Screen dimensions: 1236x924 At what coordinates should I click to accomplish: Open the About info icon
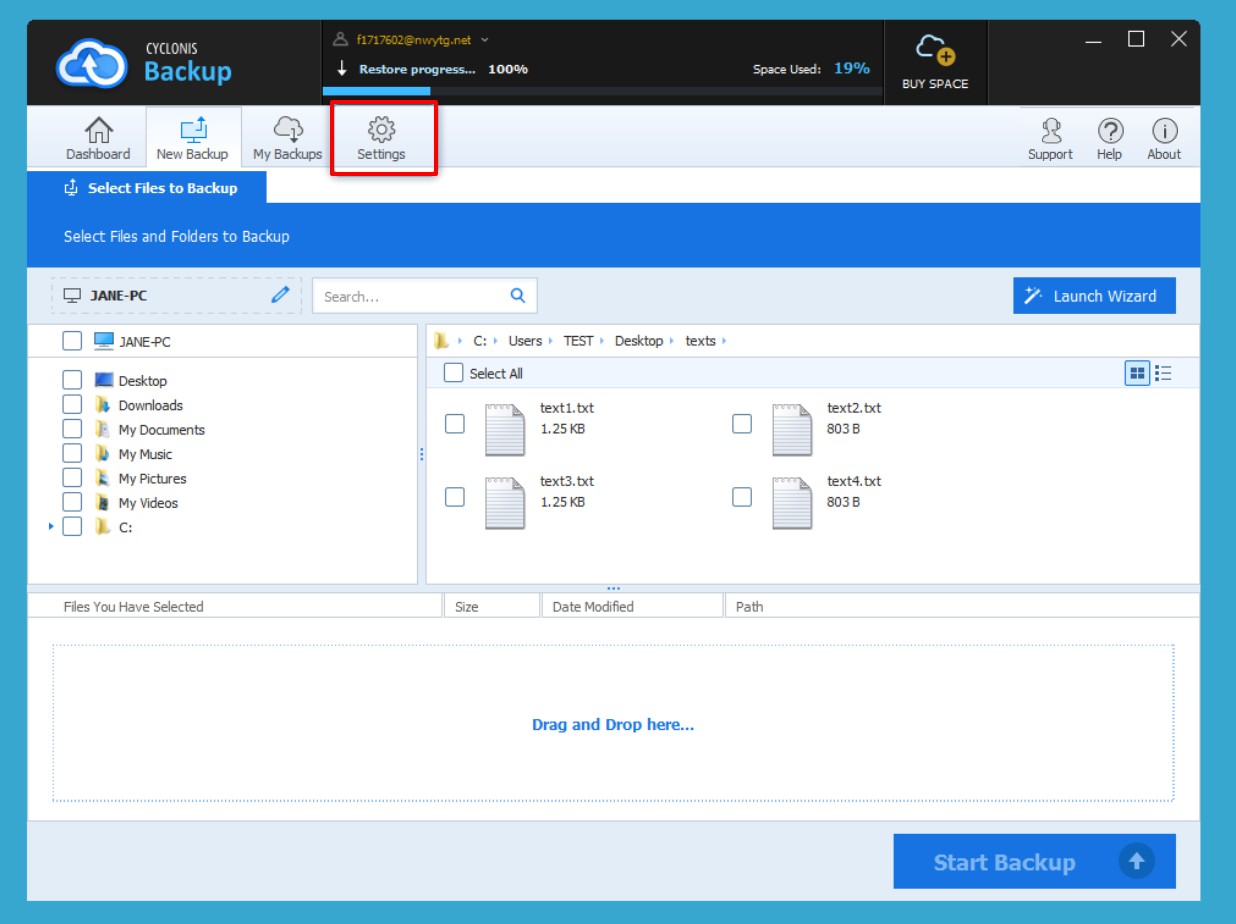(1164, 131)
